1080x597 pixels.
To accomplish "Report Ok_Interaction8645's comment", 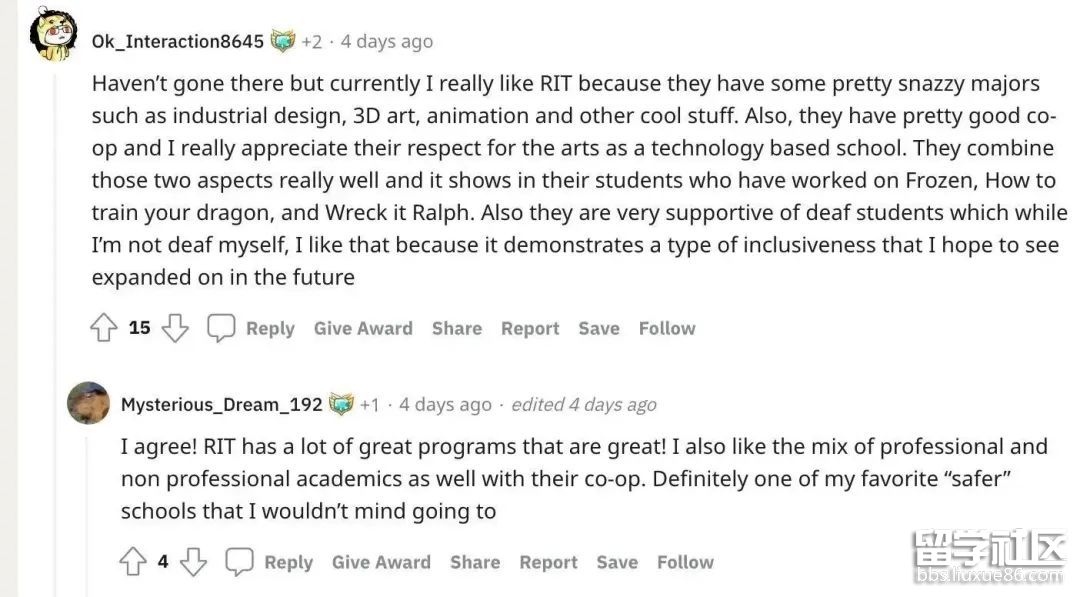I will 530,328.
